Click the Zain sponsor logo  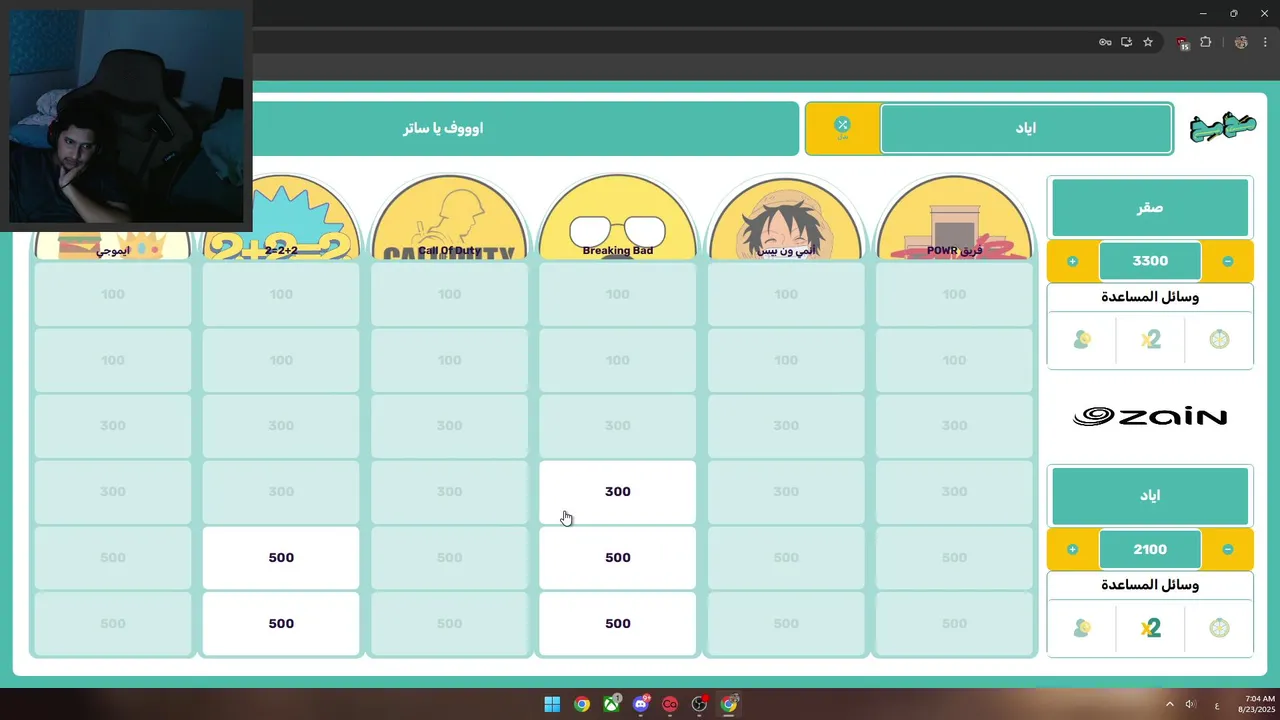1150,417
